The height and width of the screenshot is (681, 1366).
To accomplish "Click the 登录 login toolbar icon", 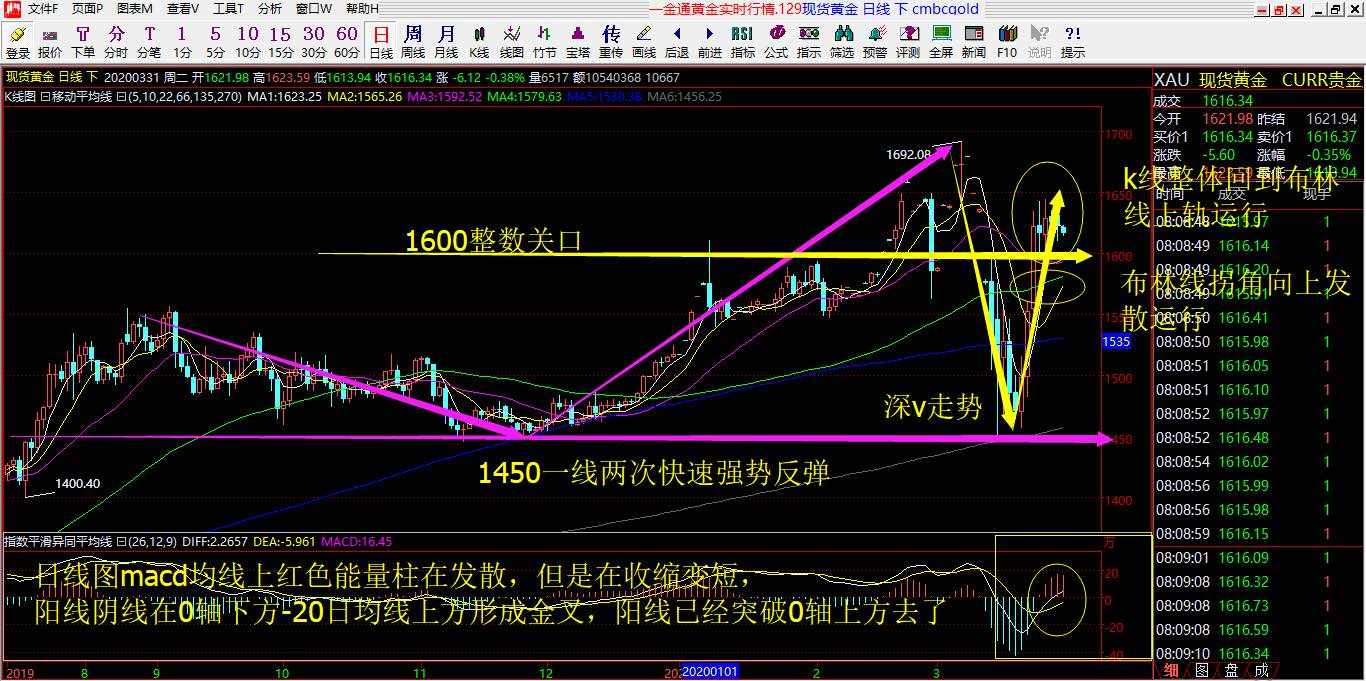I will pyautogui.click(x=17, y=42).
